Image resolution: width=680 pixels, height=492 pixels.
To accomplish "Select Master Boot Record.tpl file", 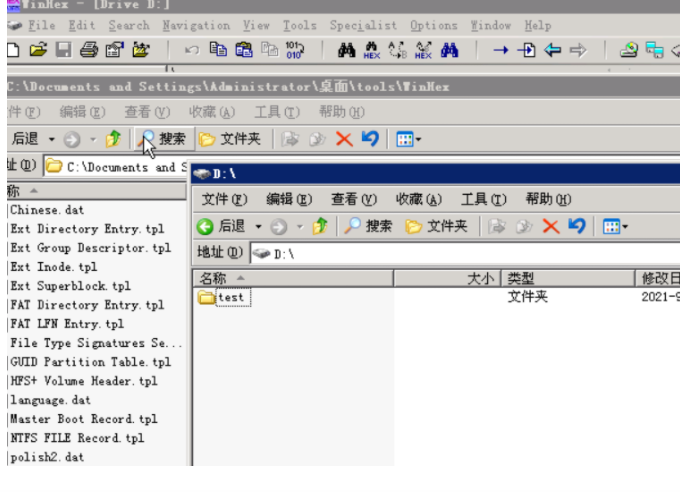I will (84, 419).
